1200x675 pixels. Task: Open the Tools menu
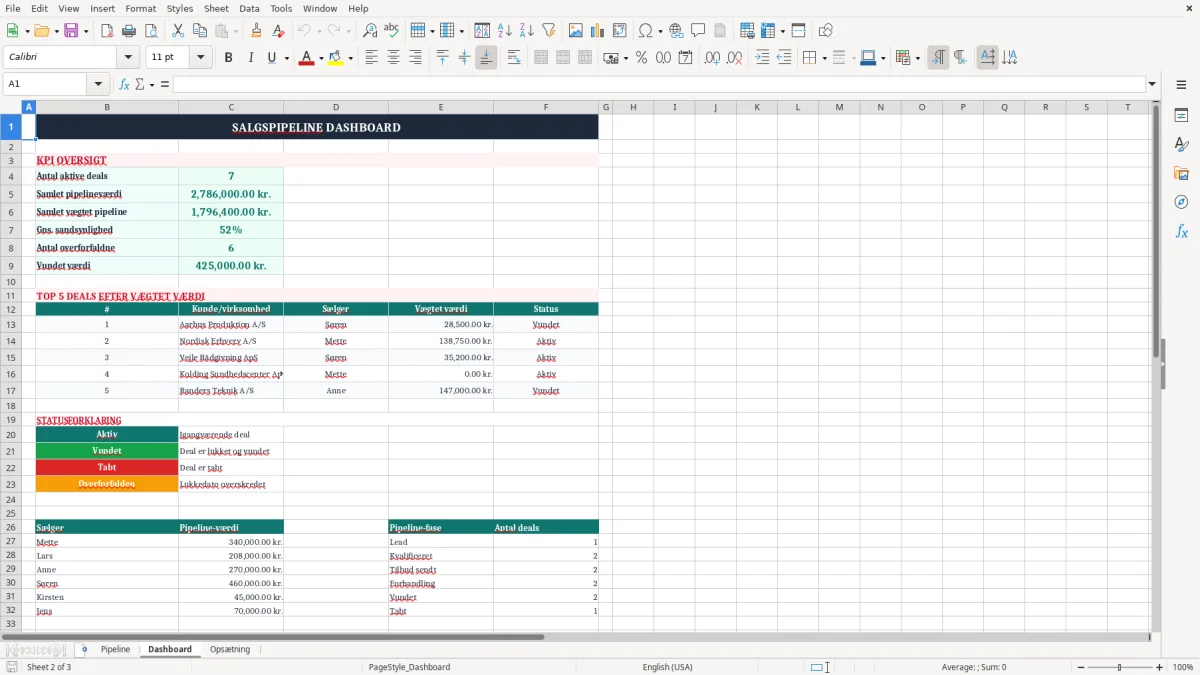pos(281,8)
